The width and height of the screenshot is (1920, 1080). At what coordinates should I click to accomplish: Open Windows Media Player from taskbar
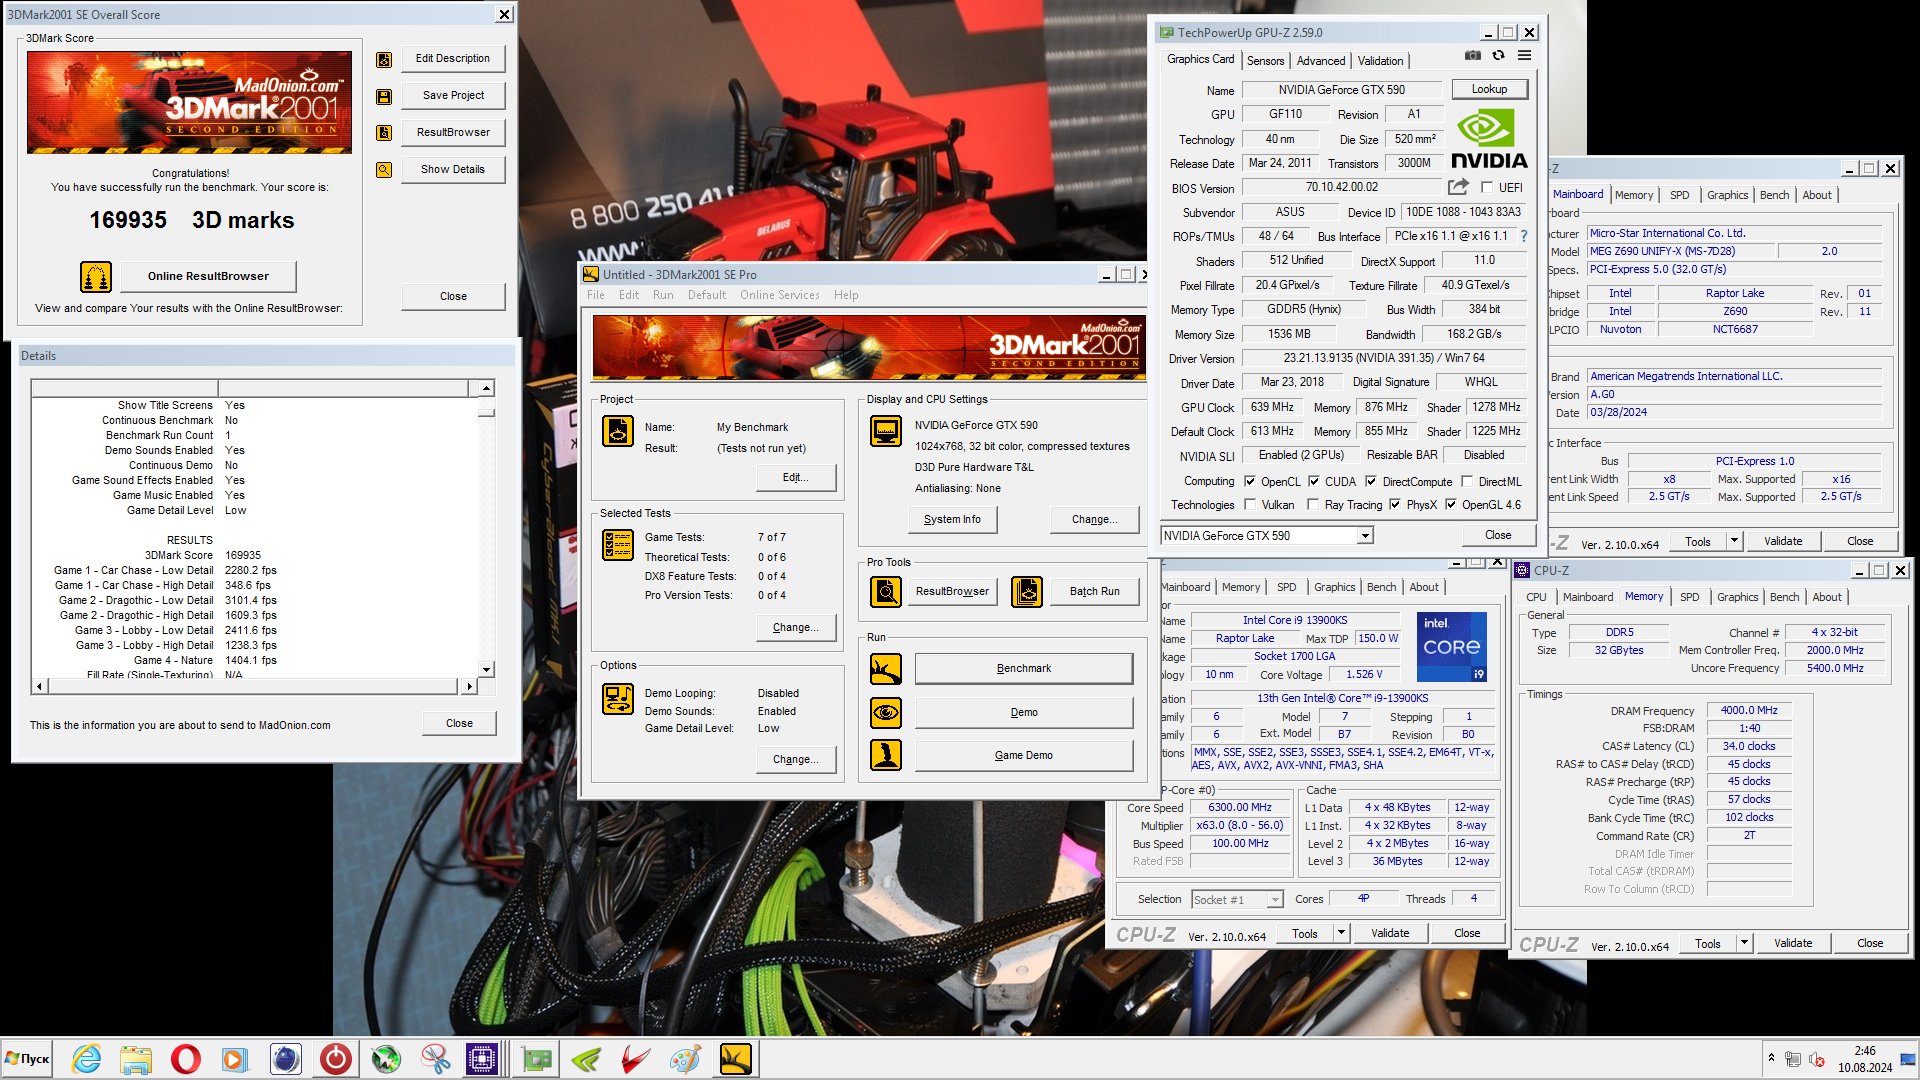[236, 1059]
